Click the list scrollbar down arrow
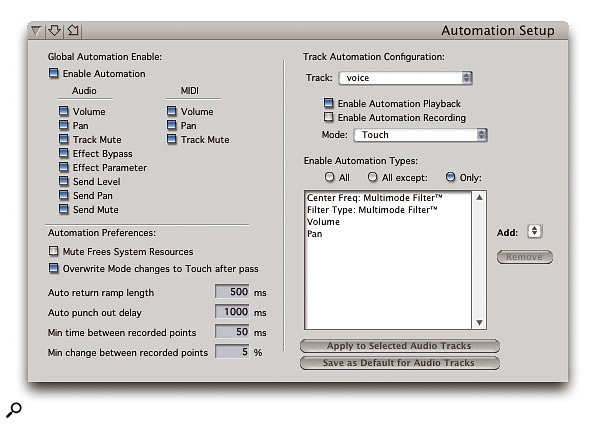This screenshot has height=424, width=602. point(479,323)
